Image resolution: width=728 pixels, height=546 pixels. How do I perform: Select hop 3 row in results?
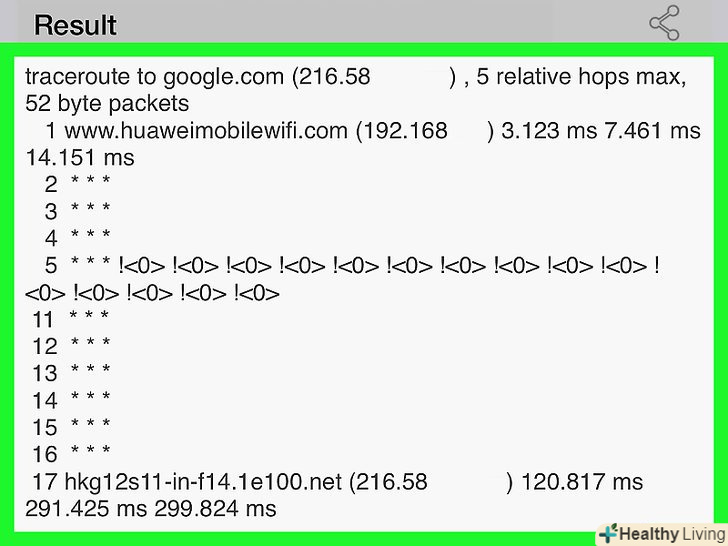(x=77, y=211)
